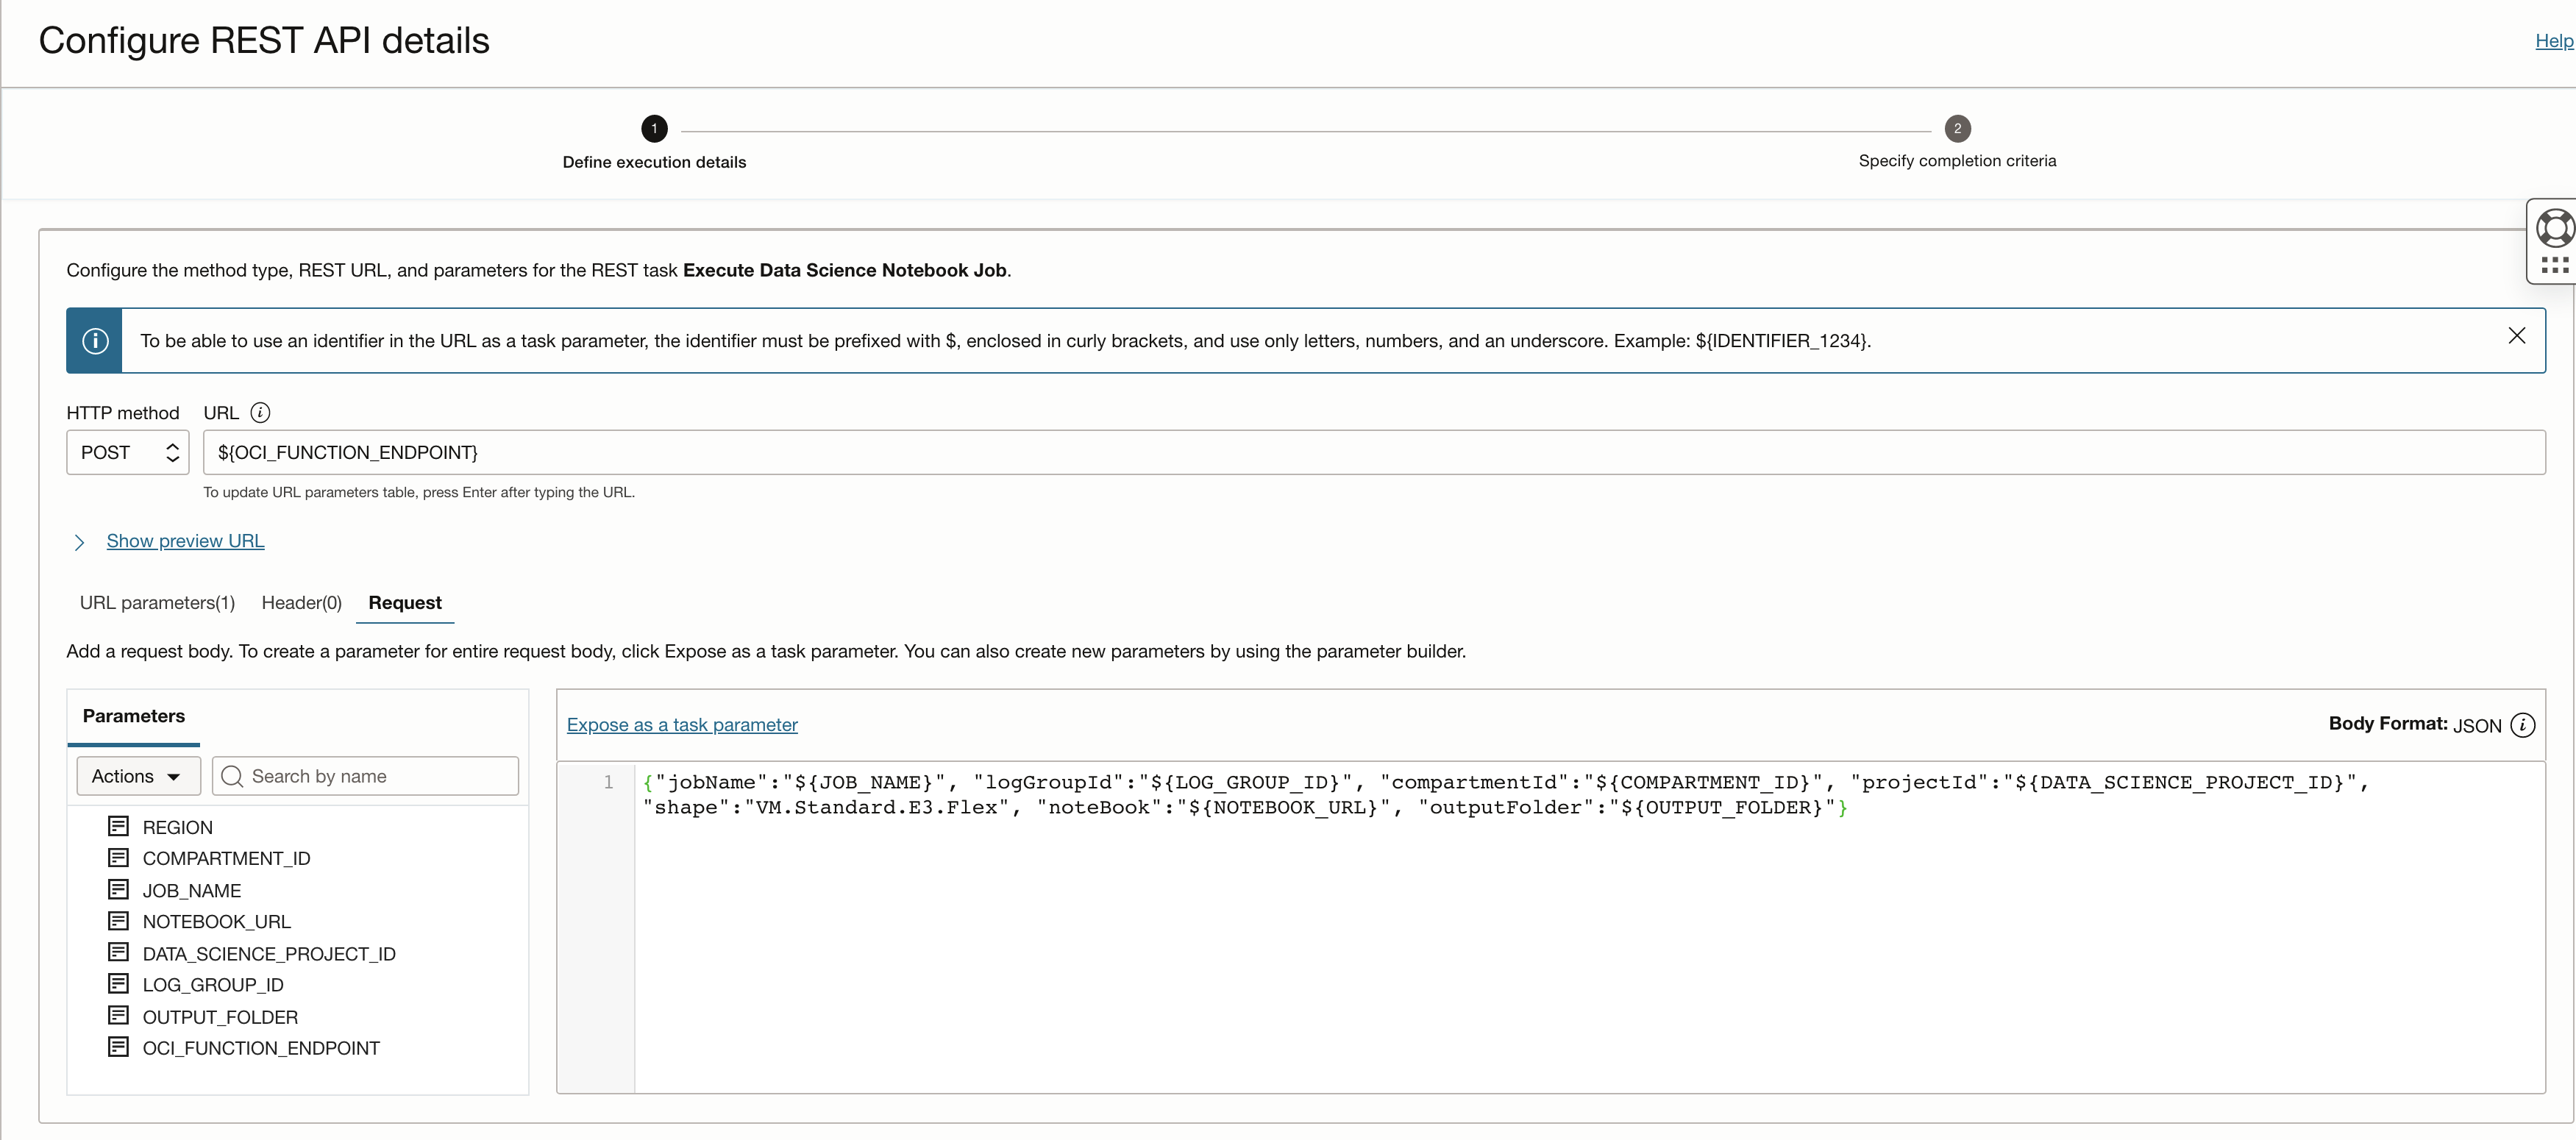Click the Body Format info icon
The image size is (2576, 1140).
2522,725
